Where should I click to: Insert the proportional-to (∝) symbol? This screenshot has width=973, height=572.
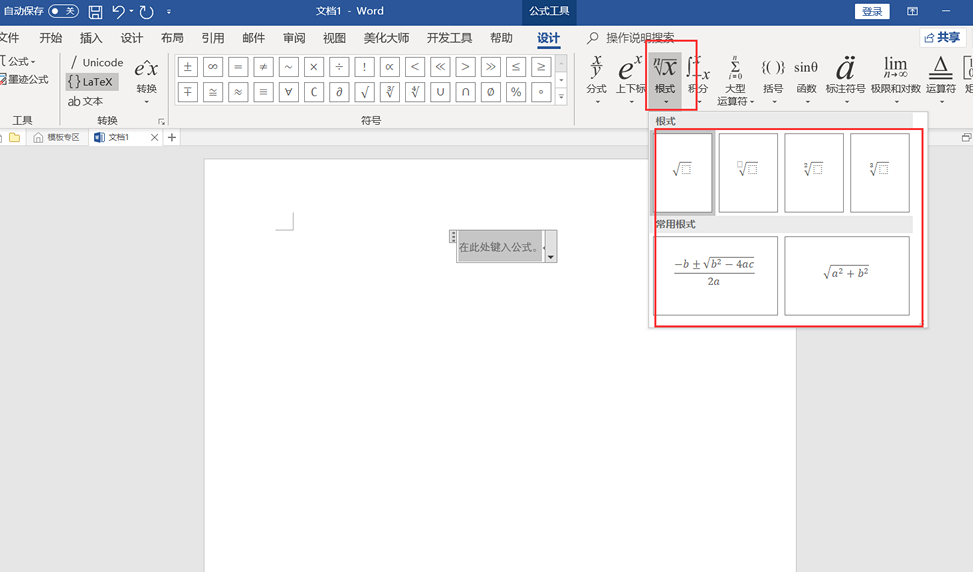390,66
